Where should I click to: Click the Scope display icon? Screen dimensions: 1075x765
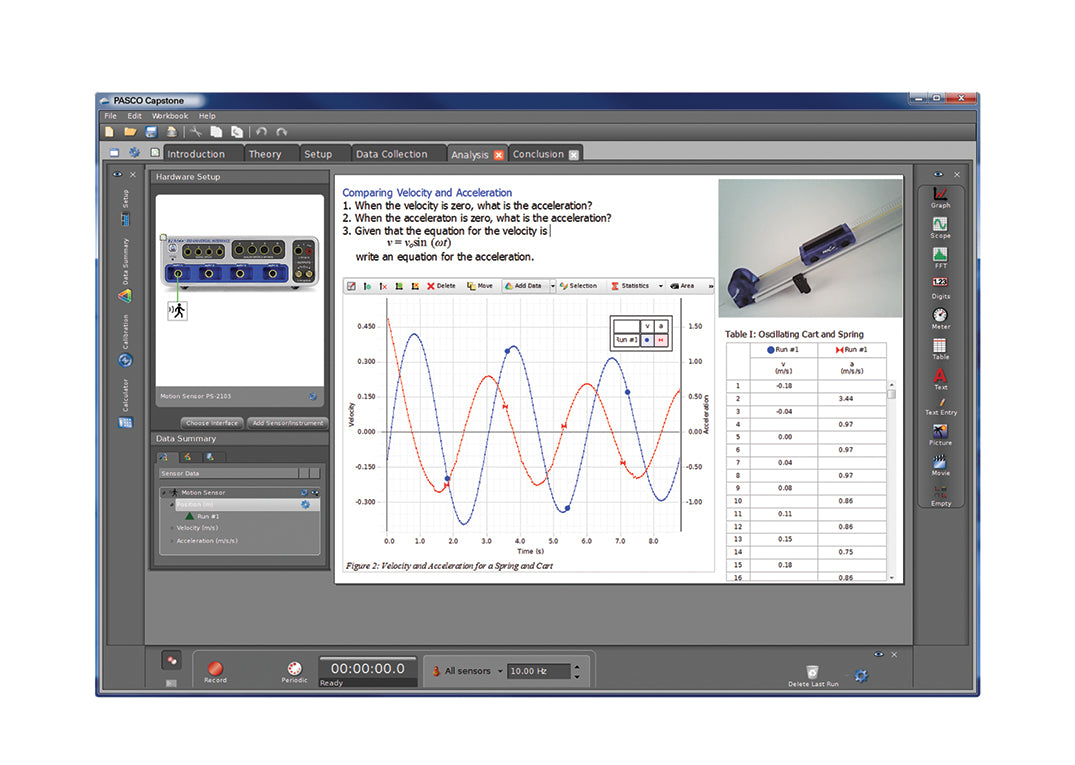(940, 224)
